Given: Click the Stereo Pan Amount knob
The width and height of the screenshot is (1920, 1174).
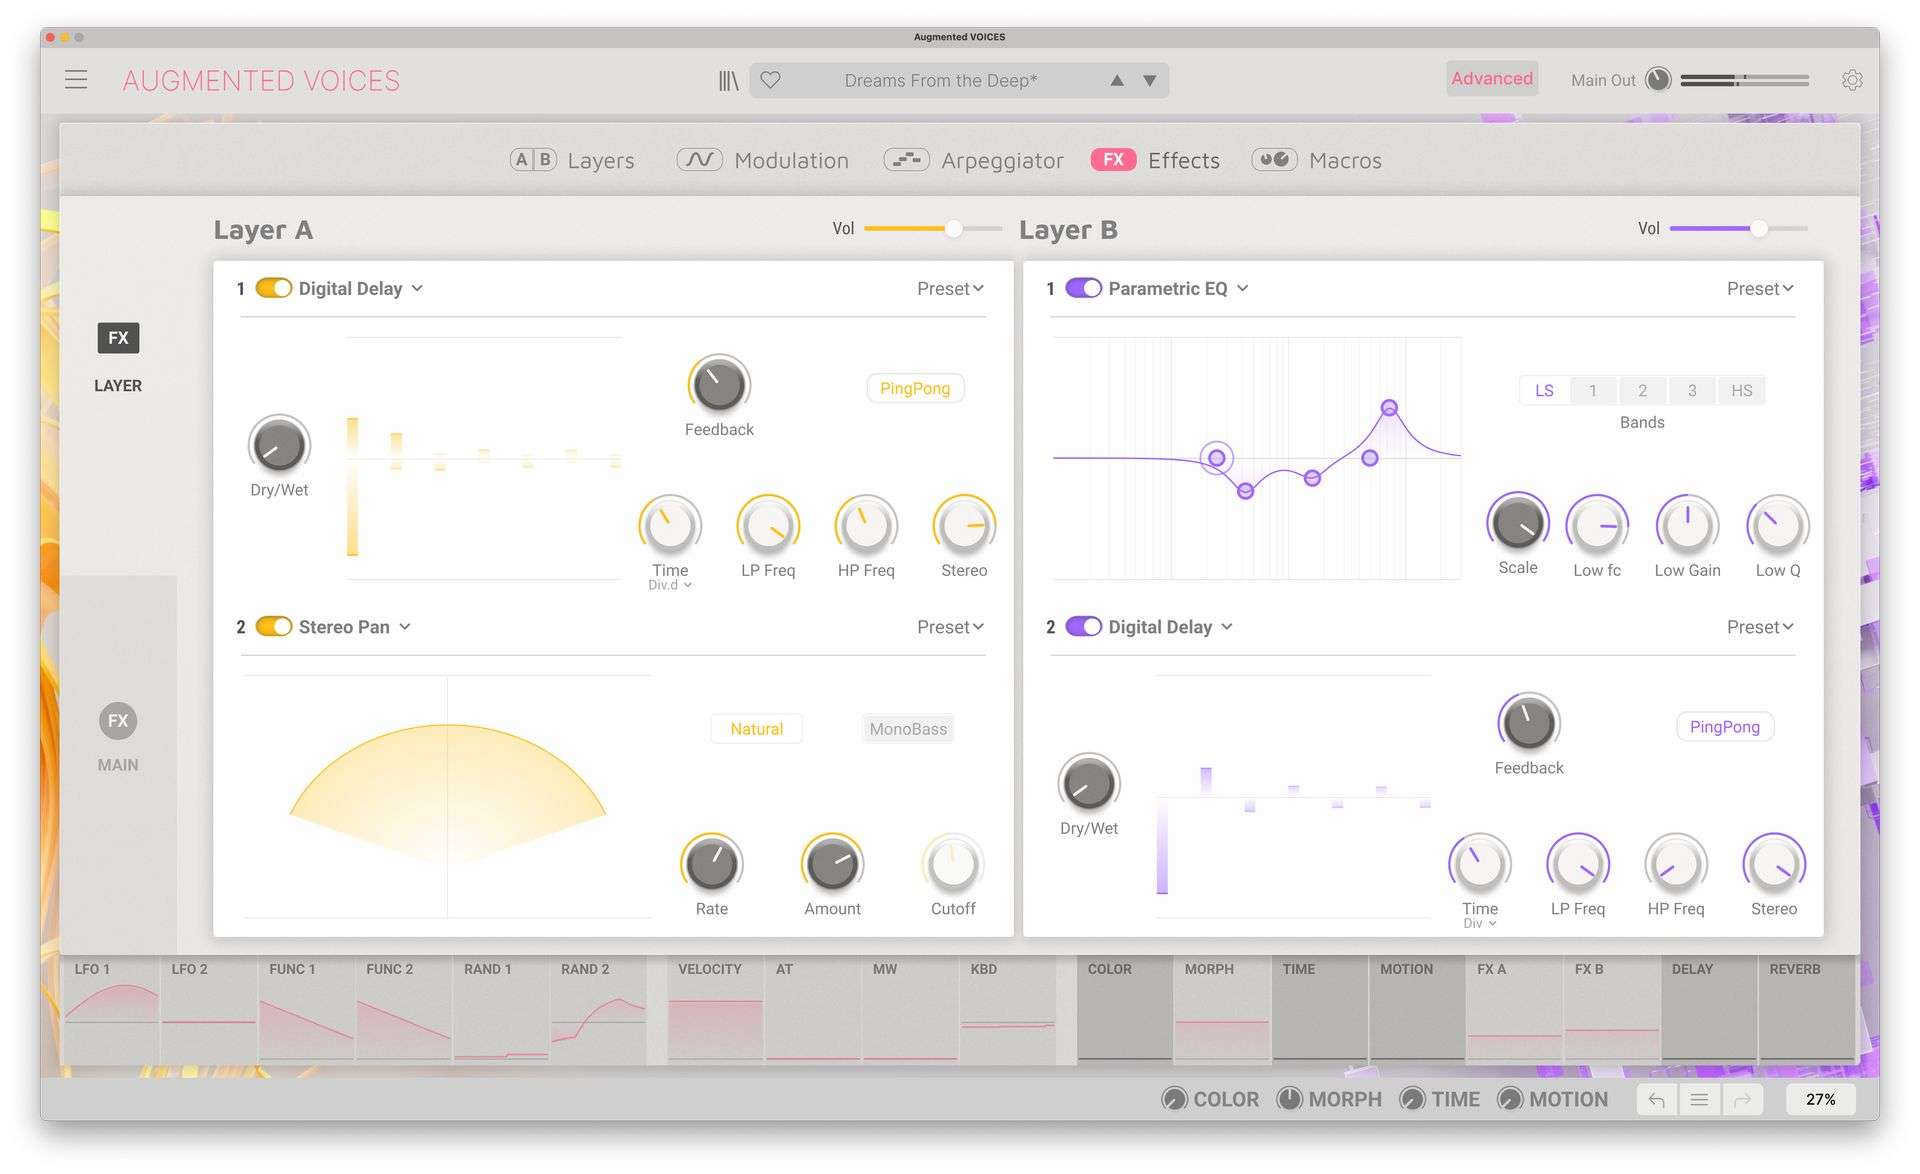Looking at the screenshot, I should [x=832, y=864].
